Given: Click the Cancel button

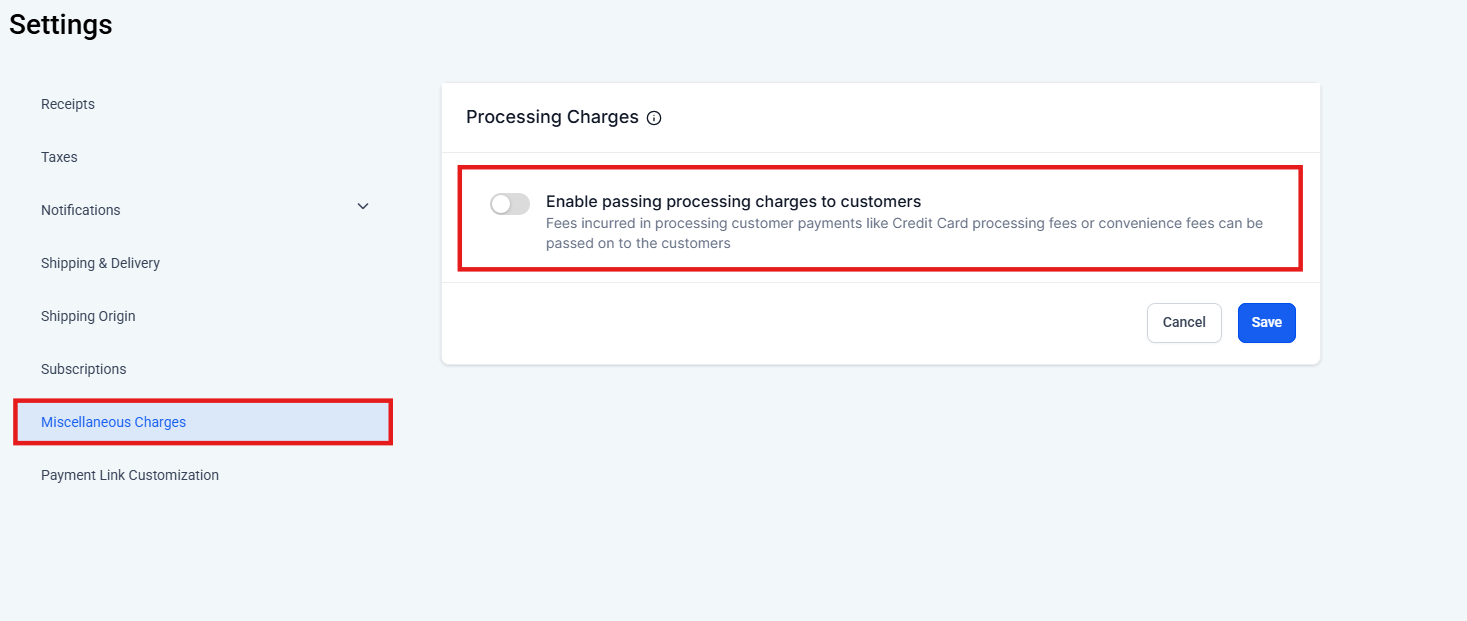Looking at the screenshot, I should coord(1184,322).
